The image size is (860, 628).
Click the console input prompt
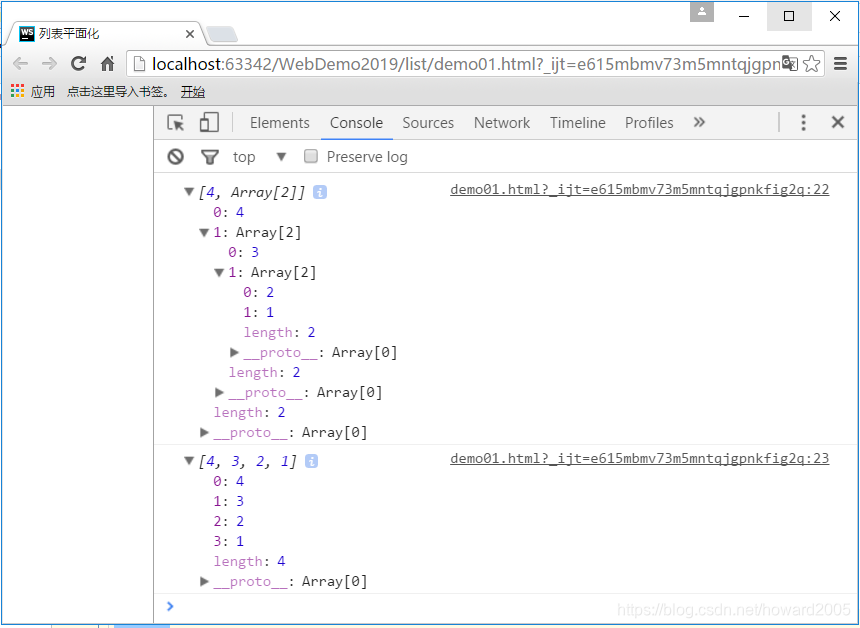tap(505, 606)
